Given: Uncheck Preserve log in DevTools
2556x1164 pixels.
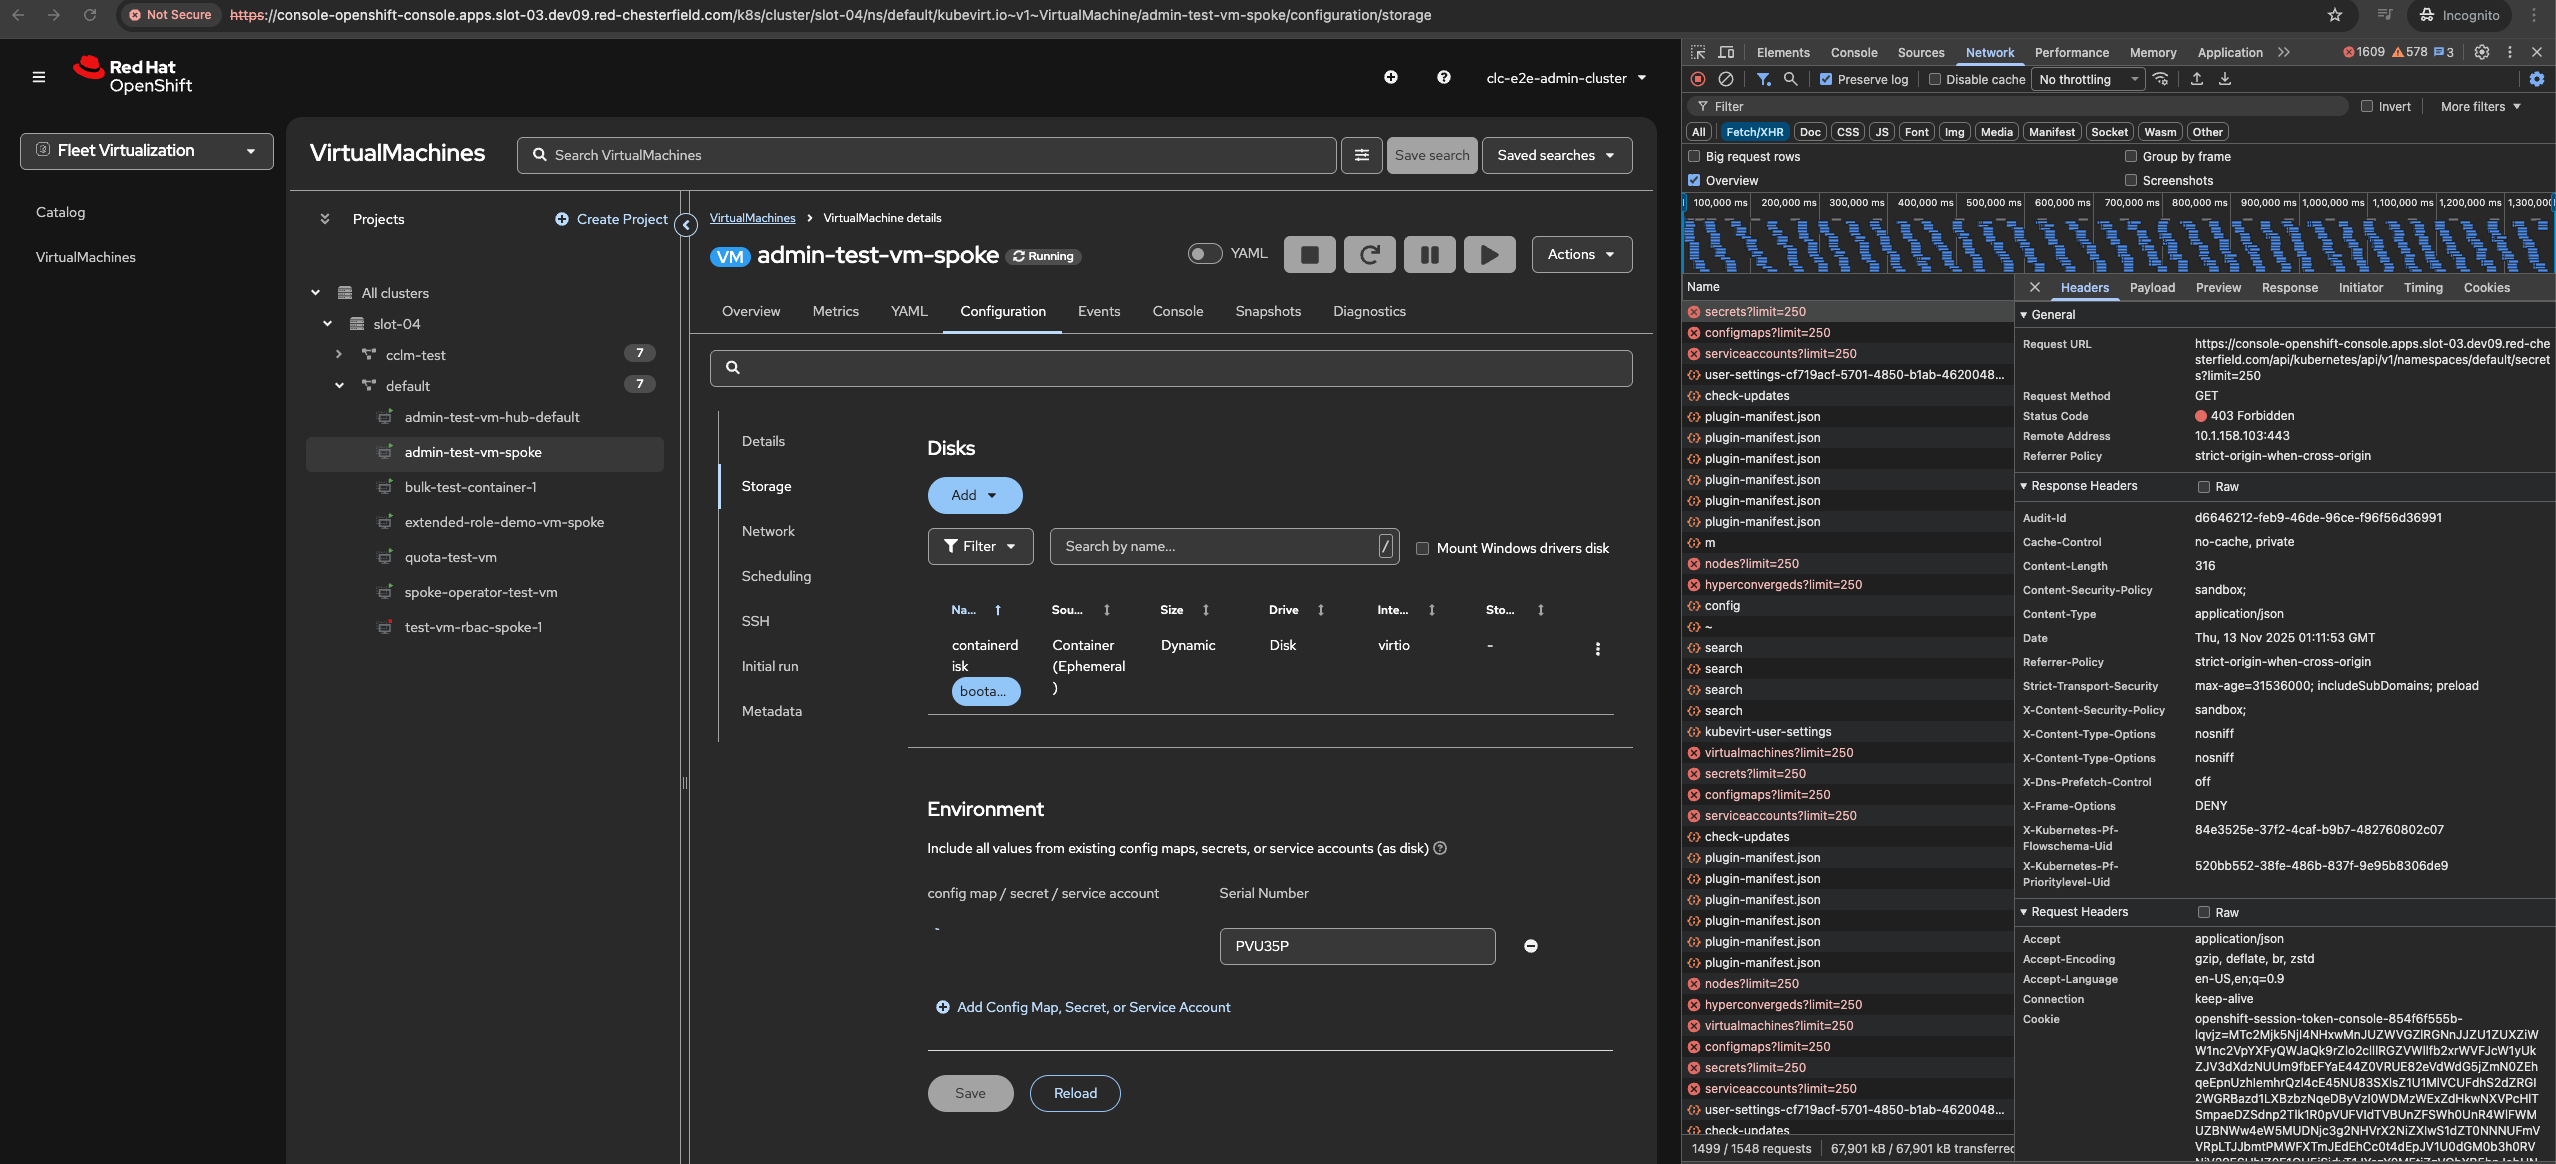Looking at the screenshot, I should [1826, 80].
